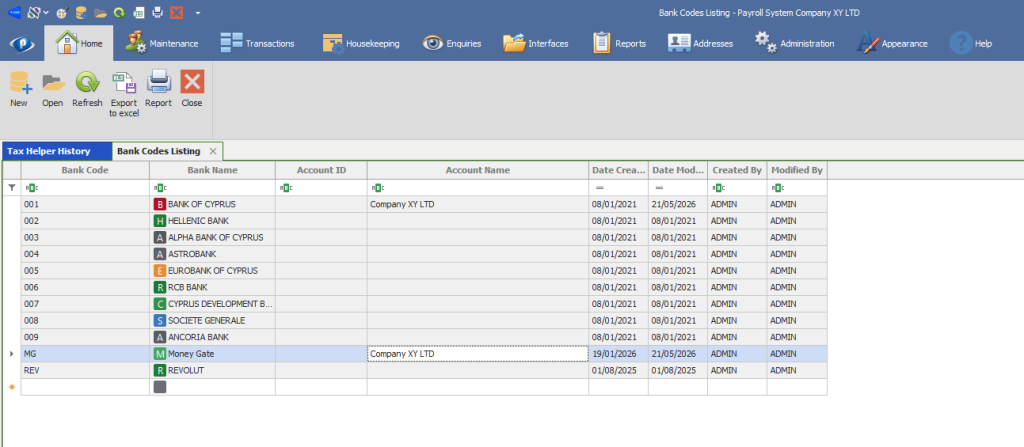Click the small open folder icon in title bar
The width and height of the screenshot is (1024, 447).
pos(100,12)
